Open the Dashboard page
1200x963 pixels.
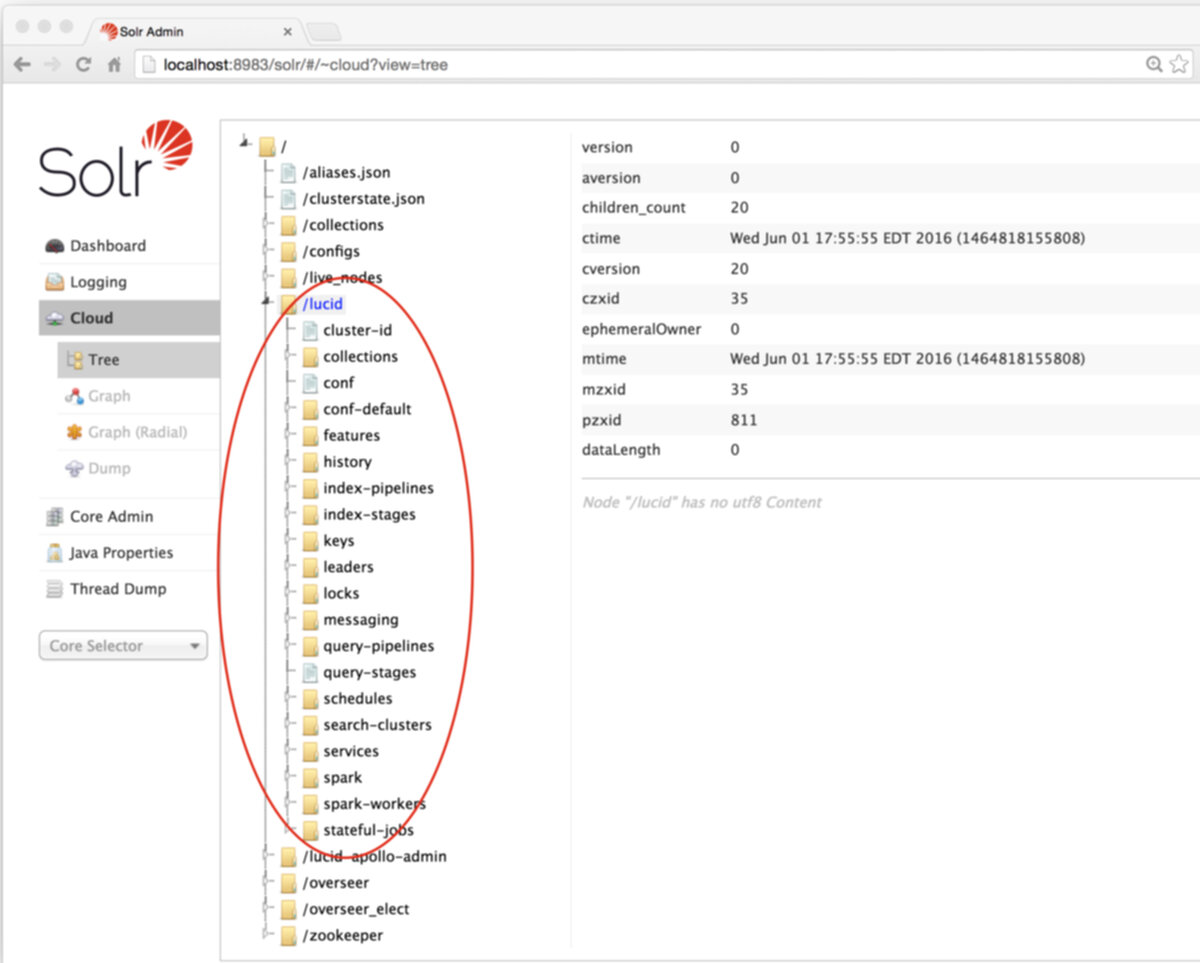point(107,246)
